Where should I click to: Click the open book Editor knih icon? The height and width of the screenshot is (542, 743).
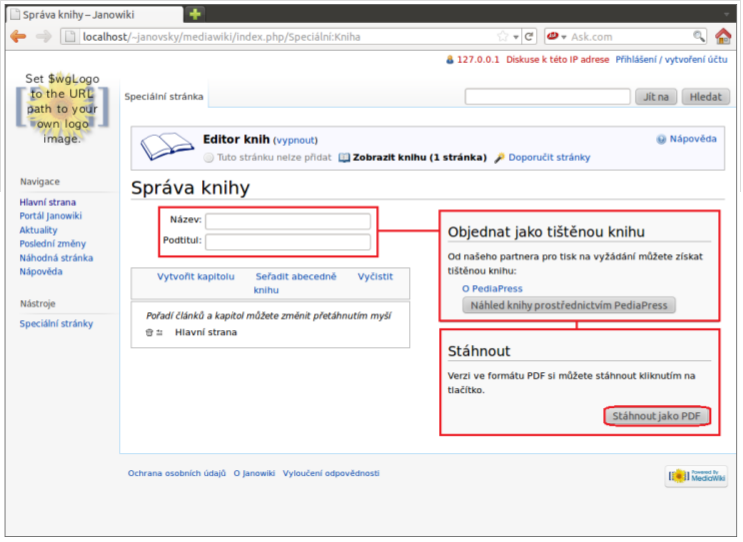tap(167, 146)
